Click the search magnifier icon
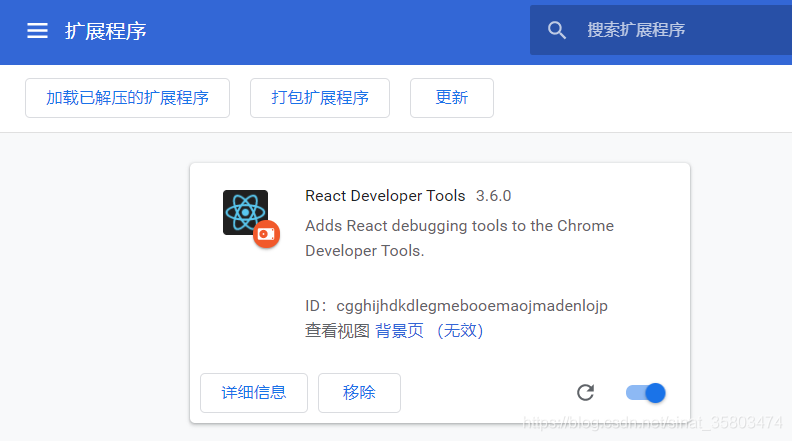The width and height of the screenshot is (792, 441). (557, 30)
